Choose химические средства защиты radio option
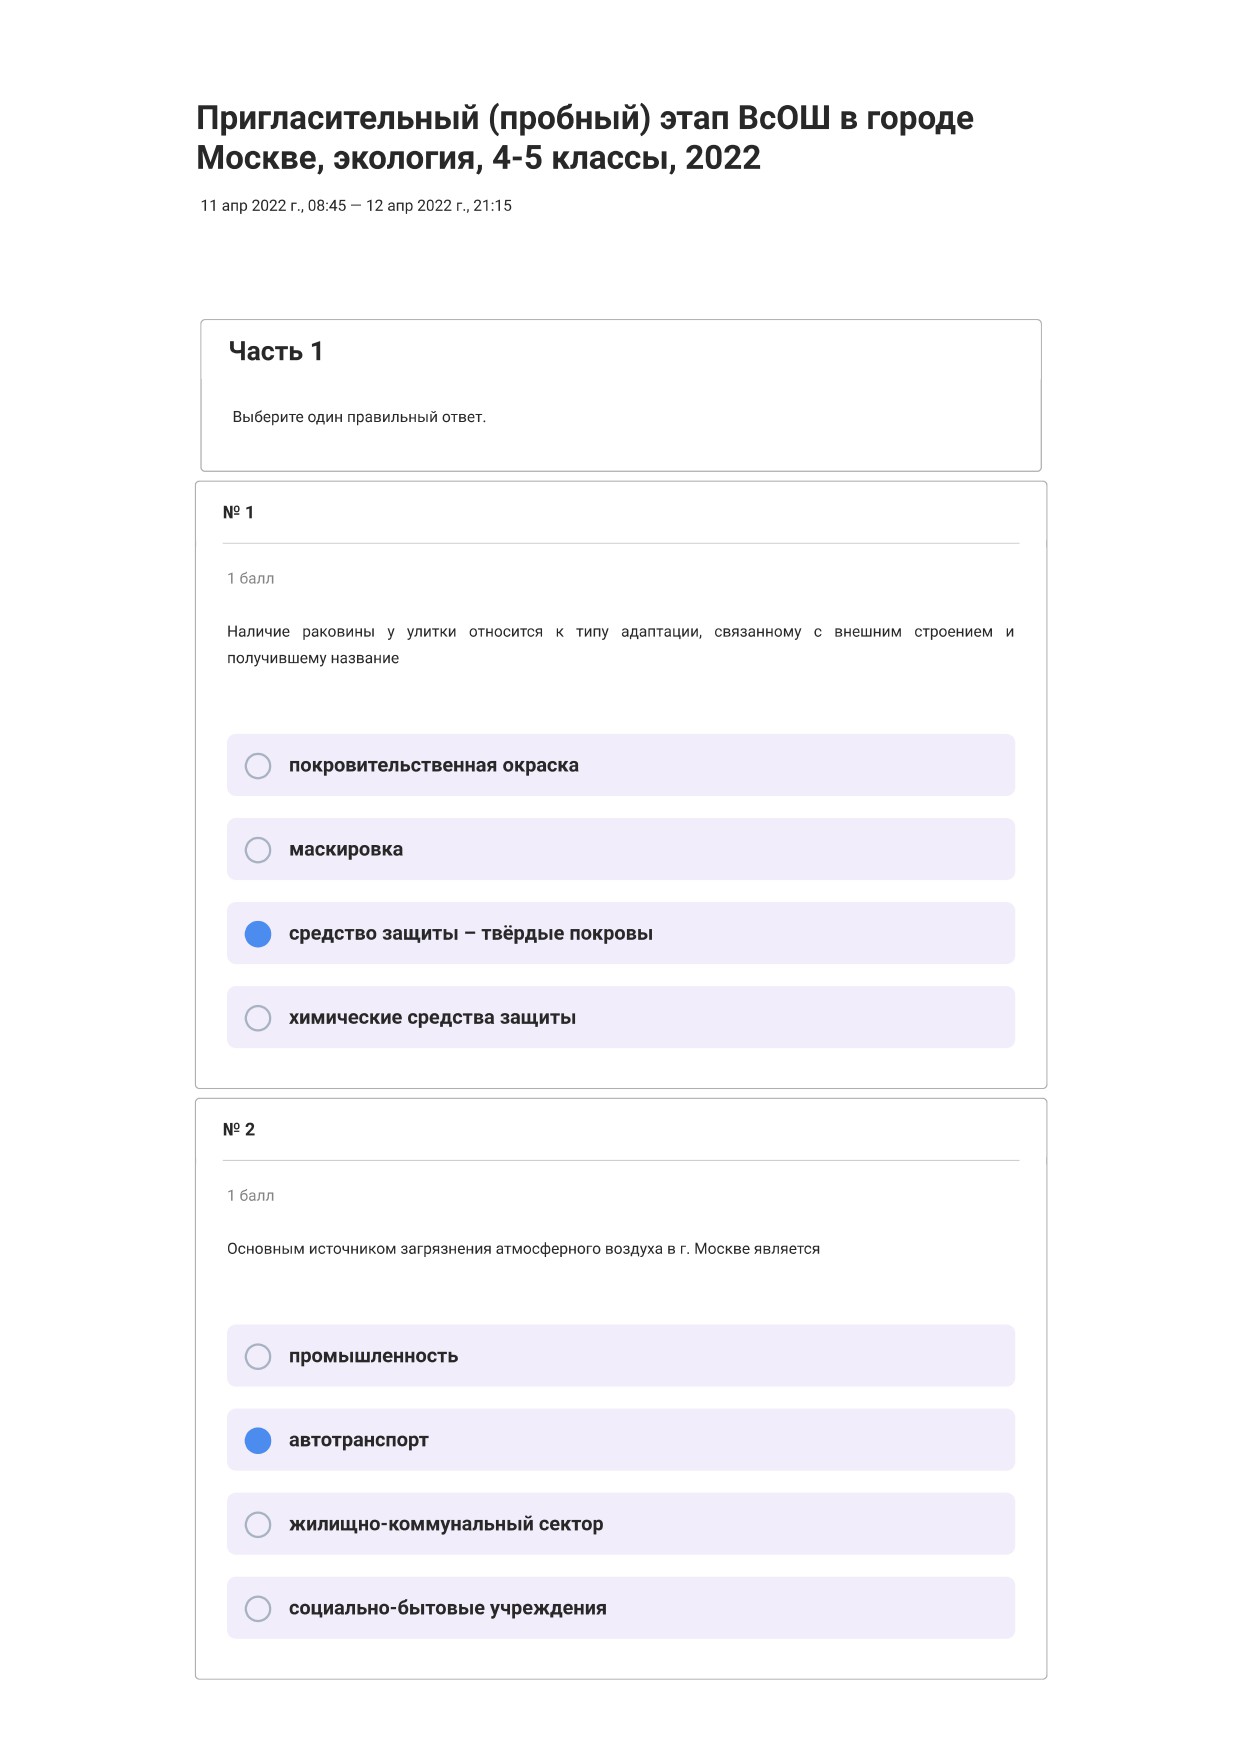The height and width of the screenshot is (1752, 1239). (x=258, y=1018)
